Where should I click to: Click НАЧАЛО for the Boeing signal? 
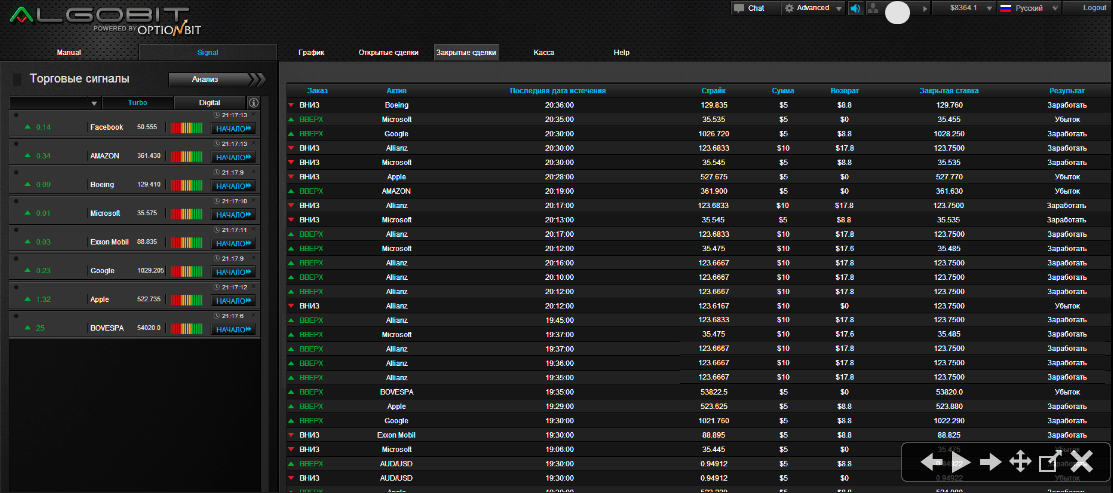pos(234,186)
